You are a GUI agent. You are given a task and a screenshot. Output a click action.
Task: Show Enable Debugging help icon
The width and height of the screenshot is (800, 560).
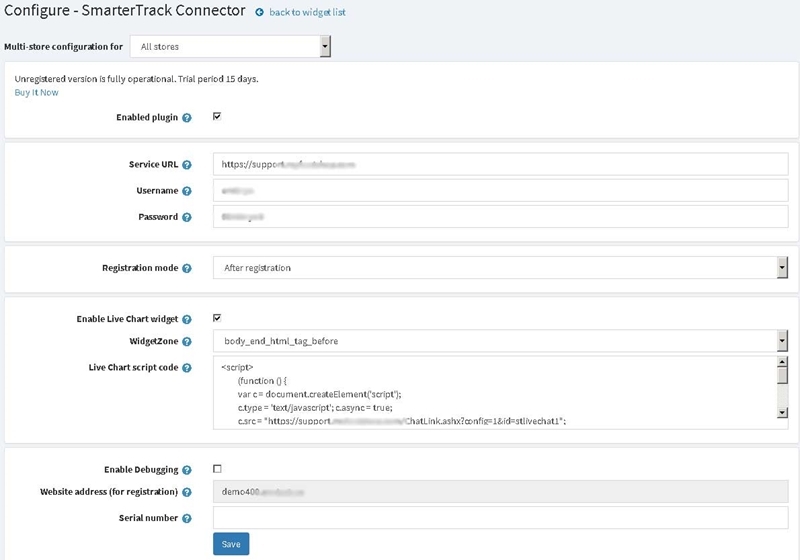pyautogui.click(x=187, y=470)
